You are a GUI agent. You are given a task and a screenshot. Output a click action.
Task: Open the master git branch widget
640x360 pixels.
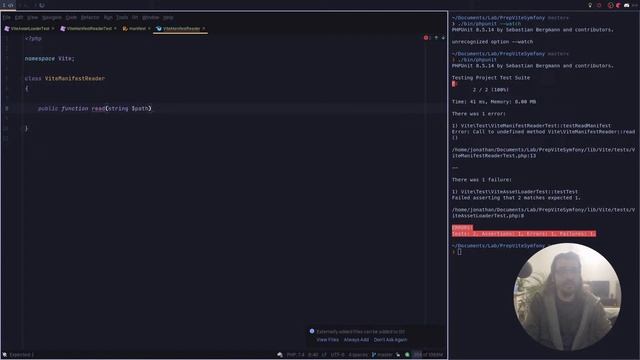click(382, 355)
